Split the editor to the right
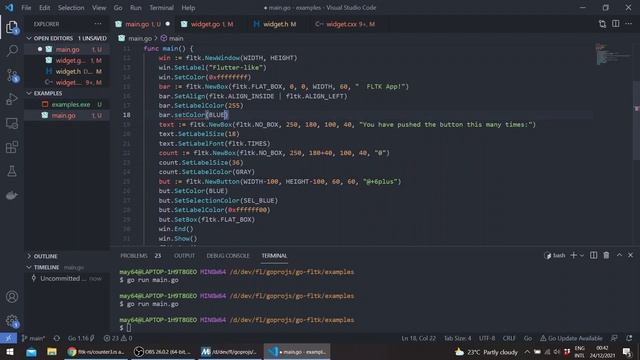This screenshot has height=360, width=640. 616,24
